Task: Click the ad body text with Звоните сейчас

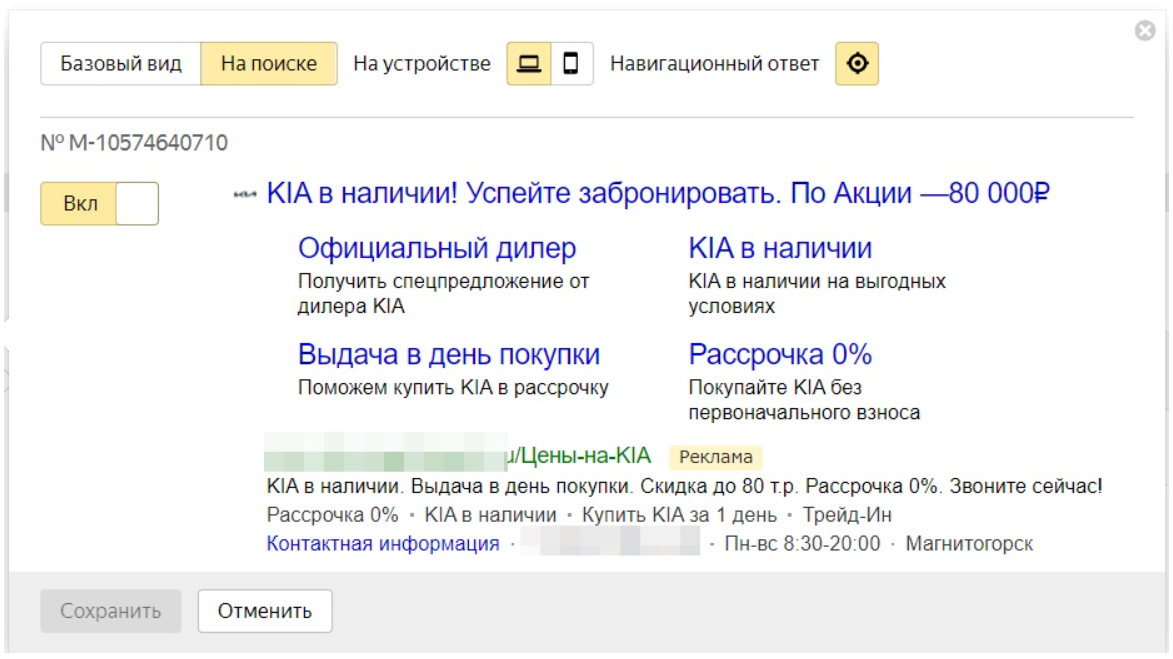Action: pyautogui.click(x=684, y=486)
